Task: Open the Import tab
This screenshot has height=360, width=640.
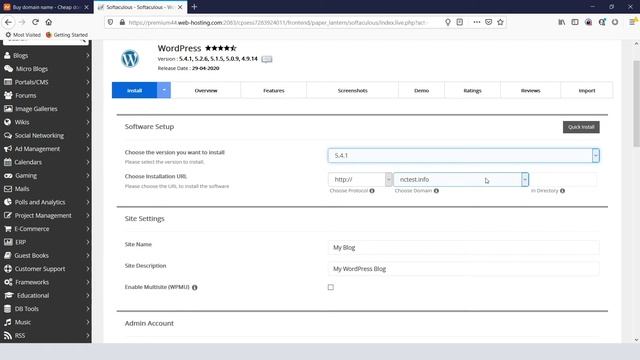Action: (x=587, y=90)
